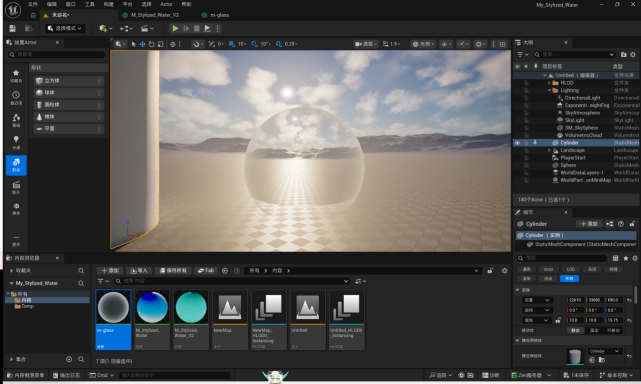
Task: Save the current level with the disk icon
Action: point(12,29)
